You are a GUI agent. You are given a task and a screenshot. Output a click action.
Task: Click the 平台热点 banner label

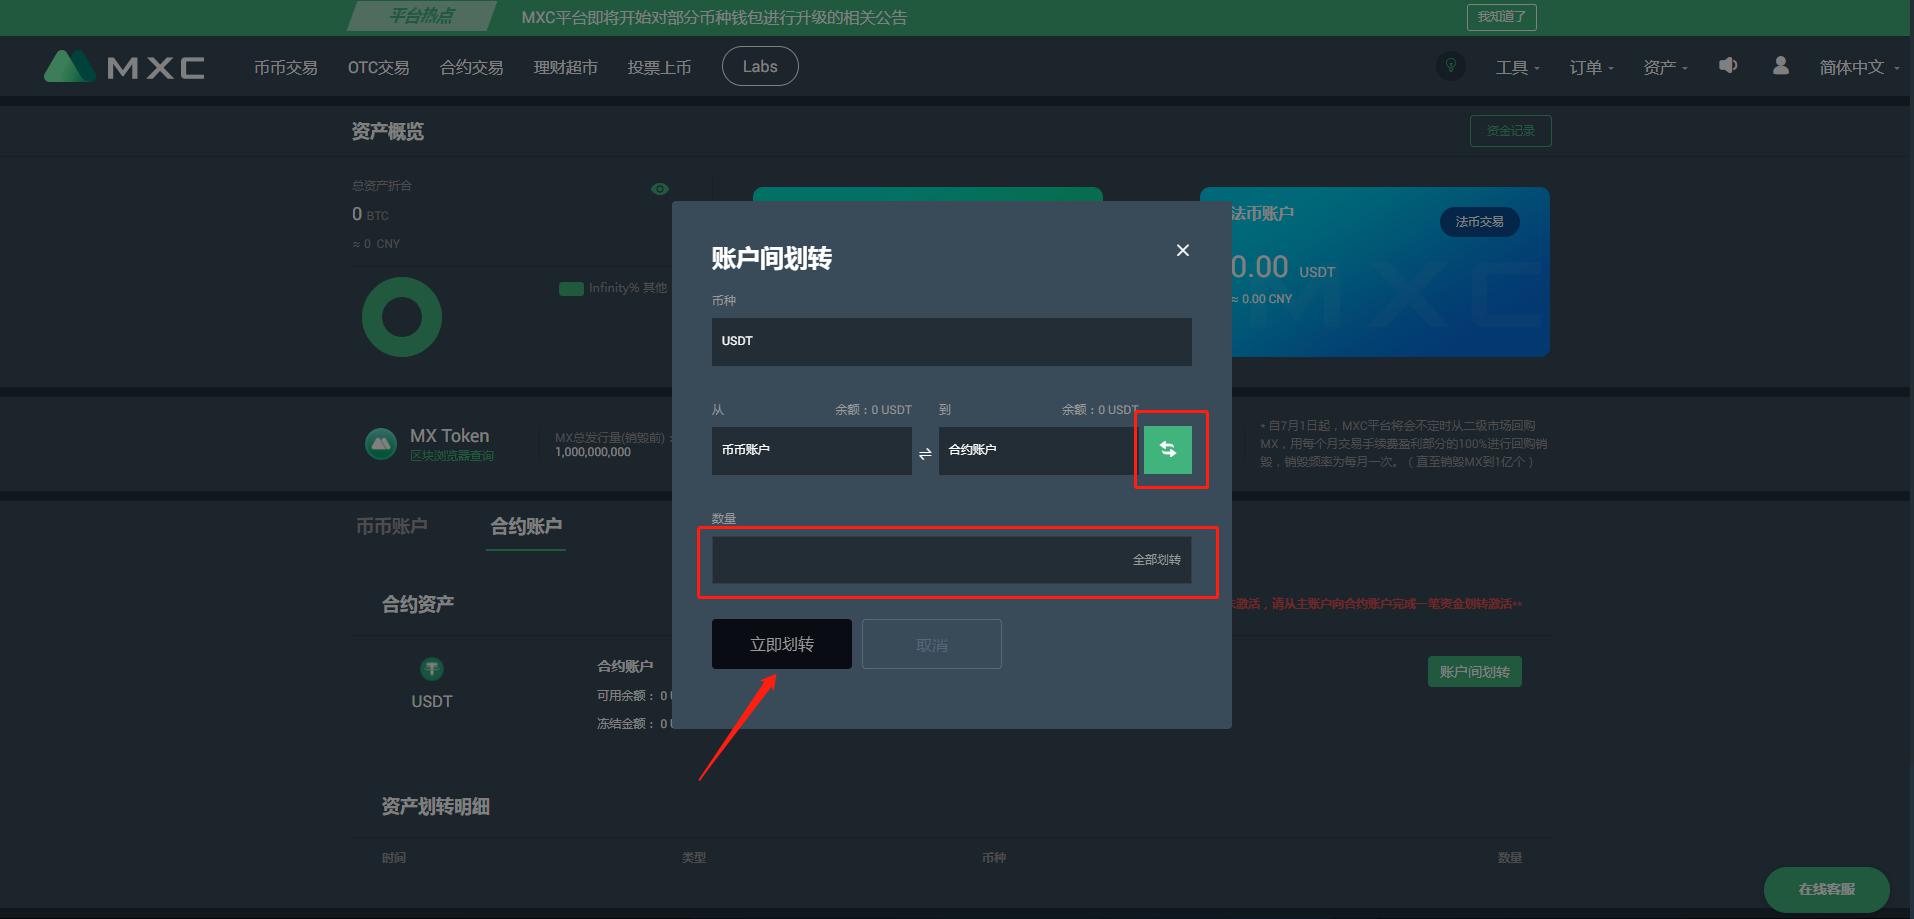421,16
